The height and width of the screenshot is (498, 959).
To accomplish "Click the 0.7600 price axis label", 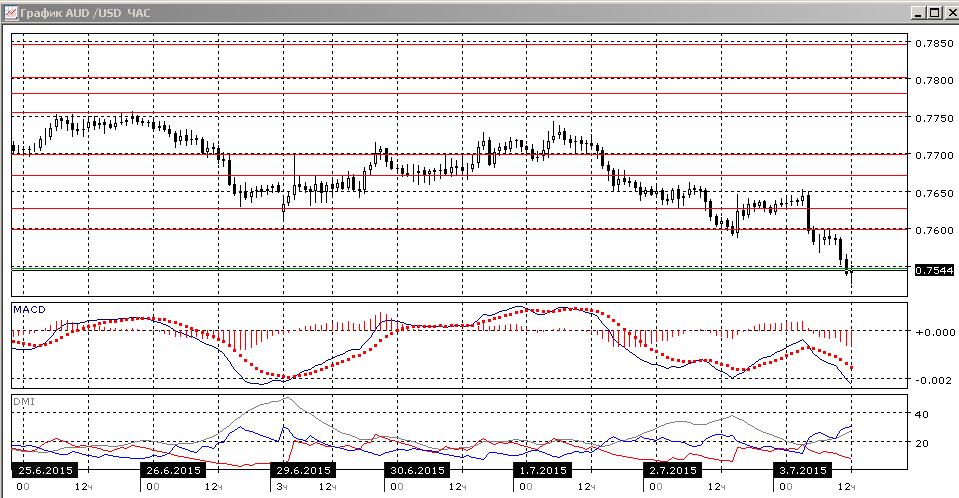I will pyautogui.click(x=934, y=230).
